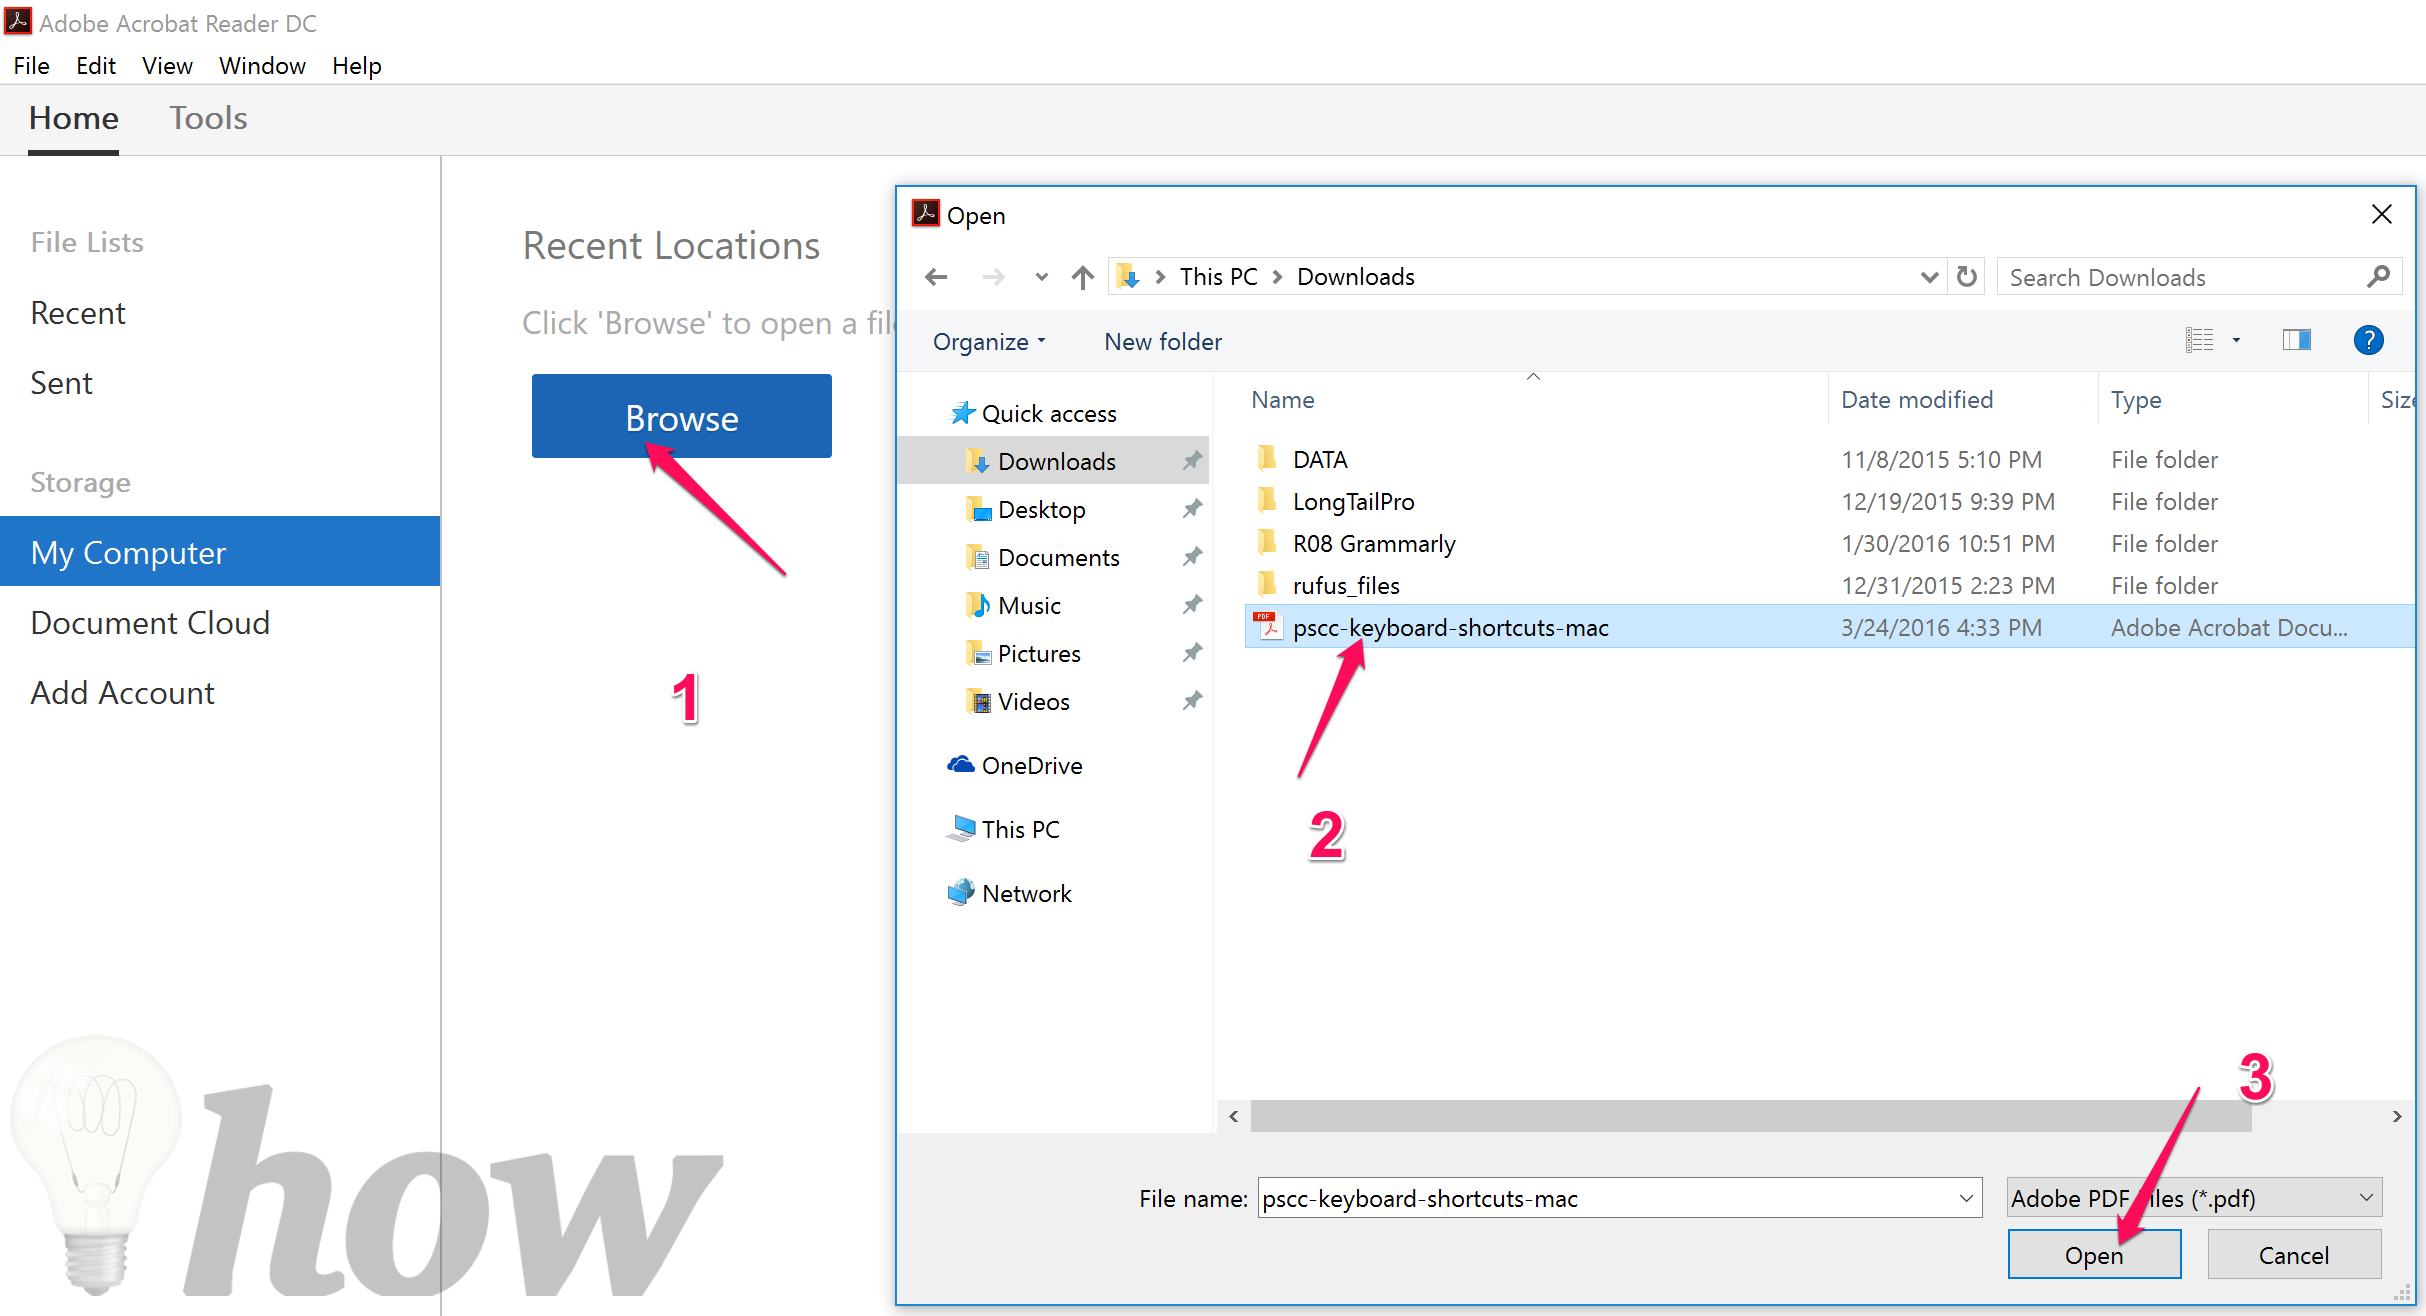The width and height of the screenshot is (2426, 1316).
Task: Refresh the Downloads folder listing
Action: point(1966,276)
